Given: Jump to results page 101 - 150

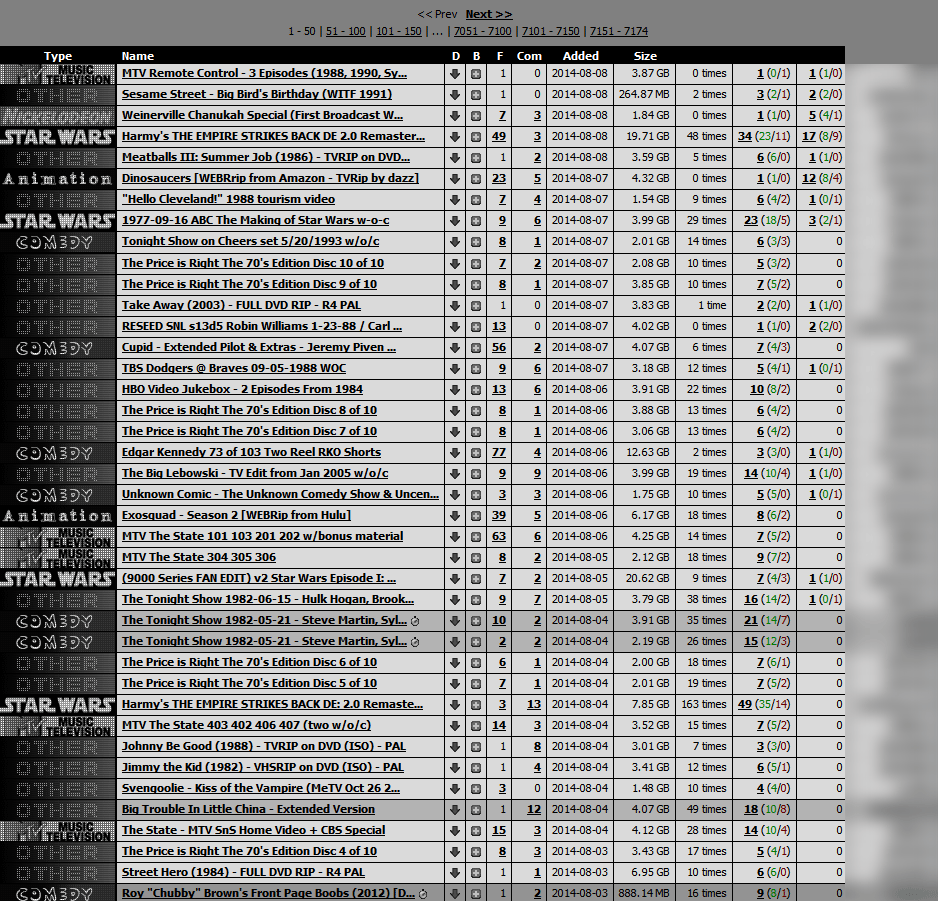Looking at the screenshot, I should [x=398, y=31].
